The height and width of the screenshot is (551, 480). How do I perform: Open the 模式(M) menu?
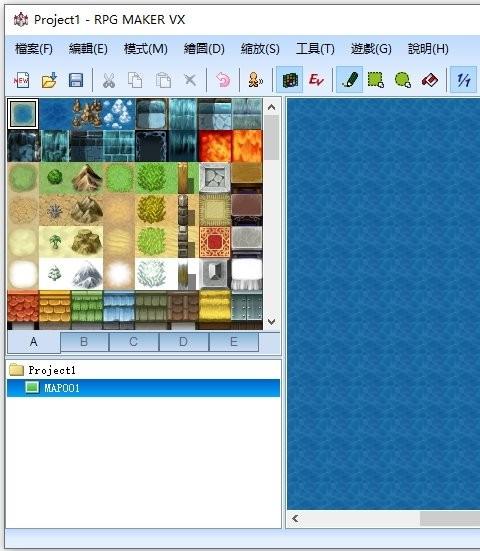click(145, 48)
